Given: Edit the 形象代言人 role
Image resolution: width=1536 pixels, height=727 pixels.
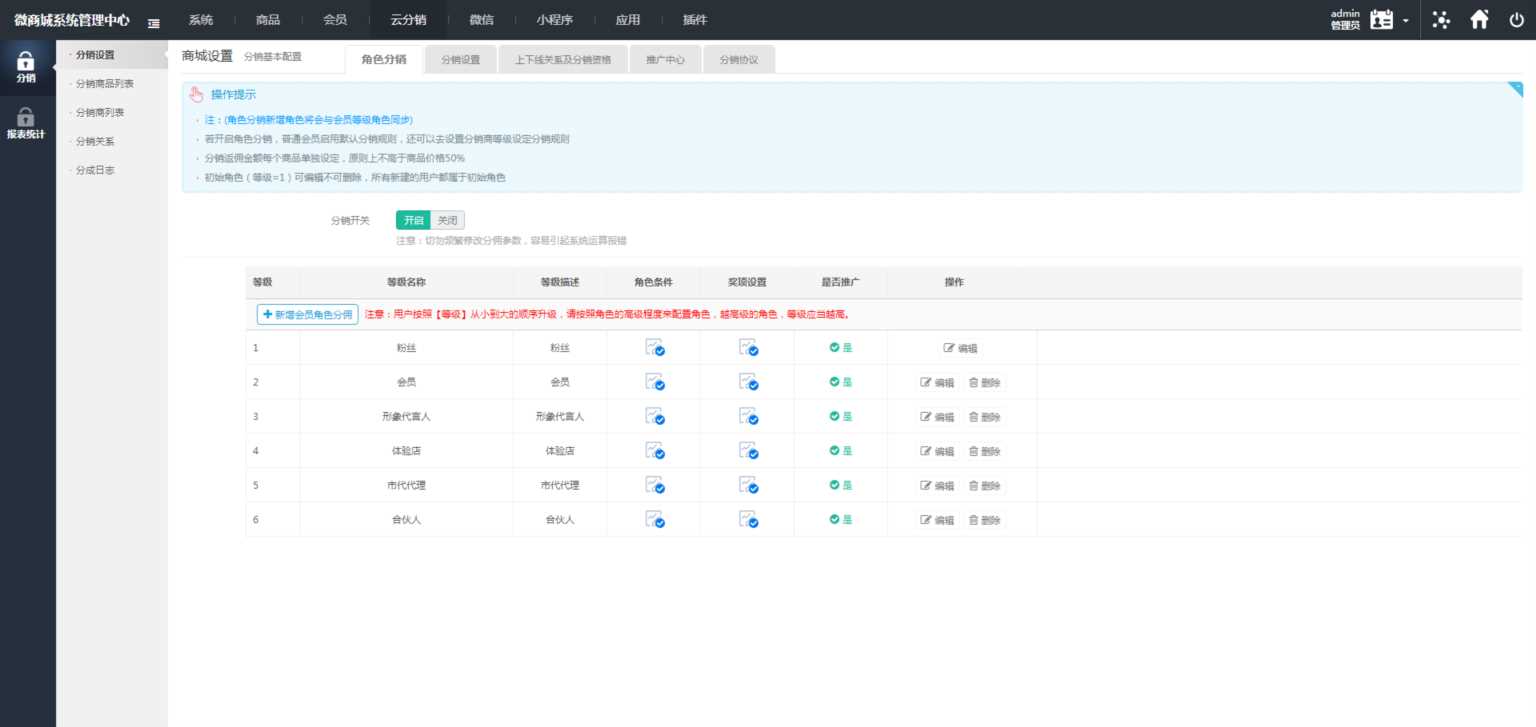Looking at the screenshot, I should (x=937, y=417).
